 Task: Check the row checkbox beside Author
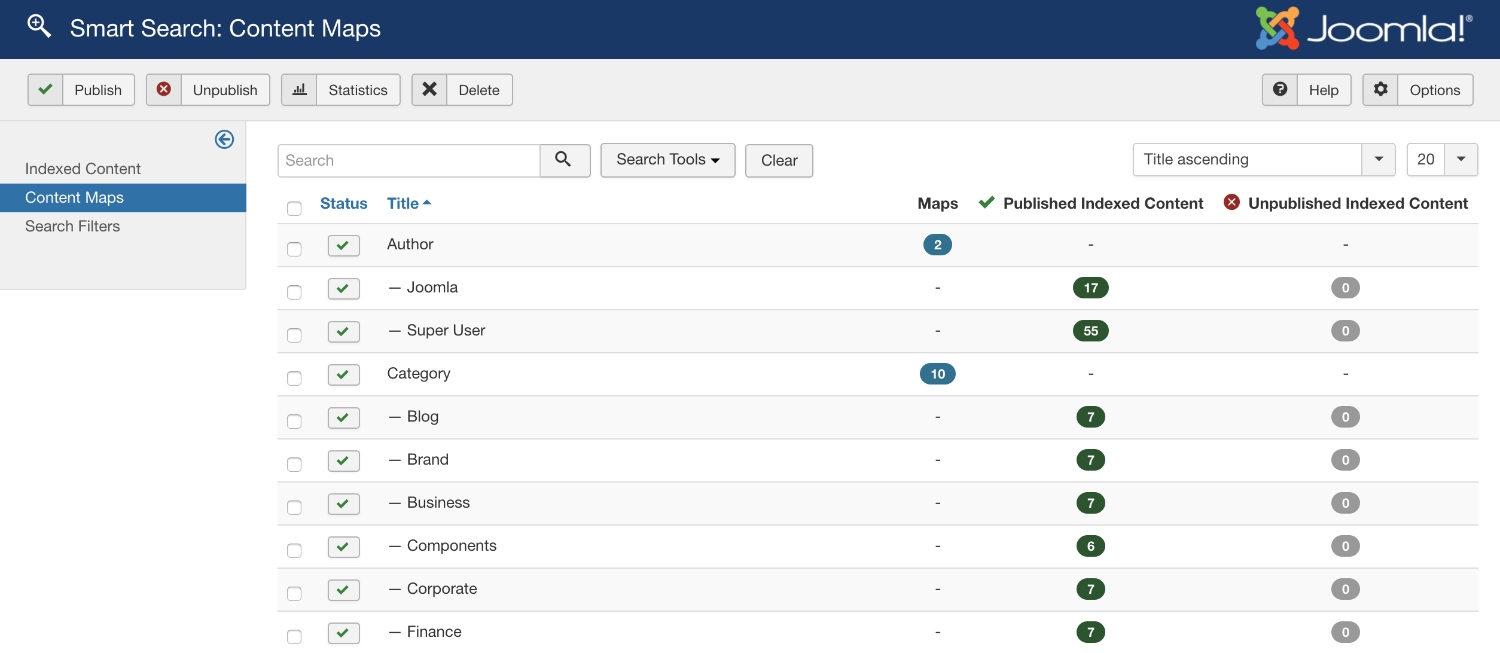(294, 247)
